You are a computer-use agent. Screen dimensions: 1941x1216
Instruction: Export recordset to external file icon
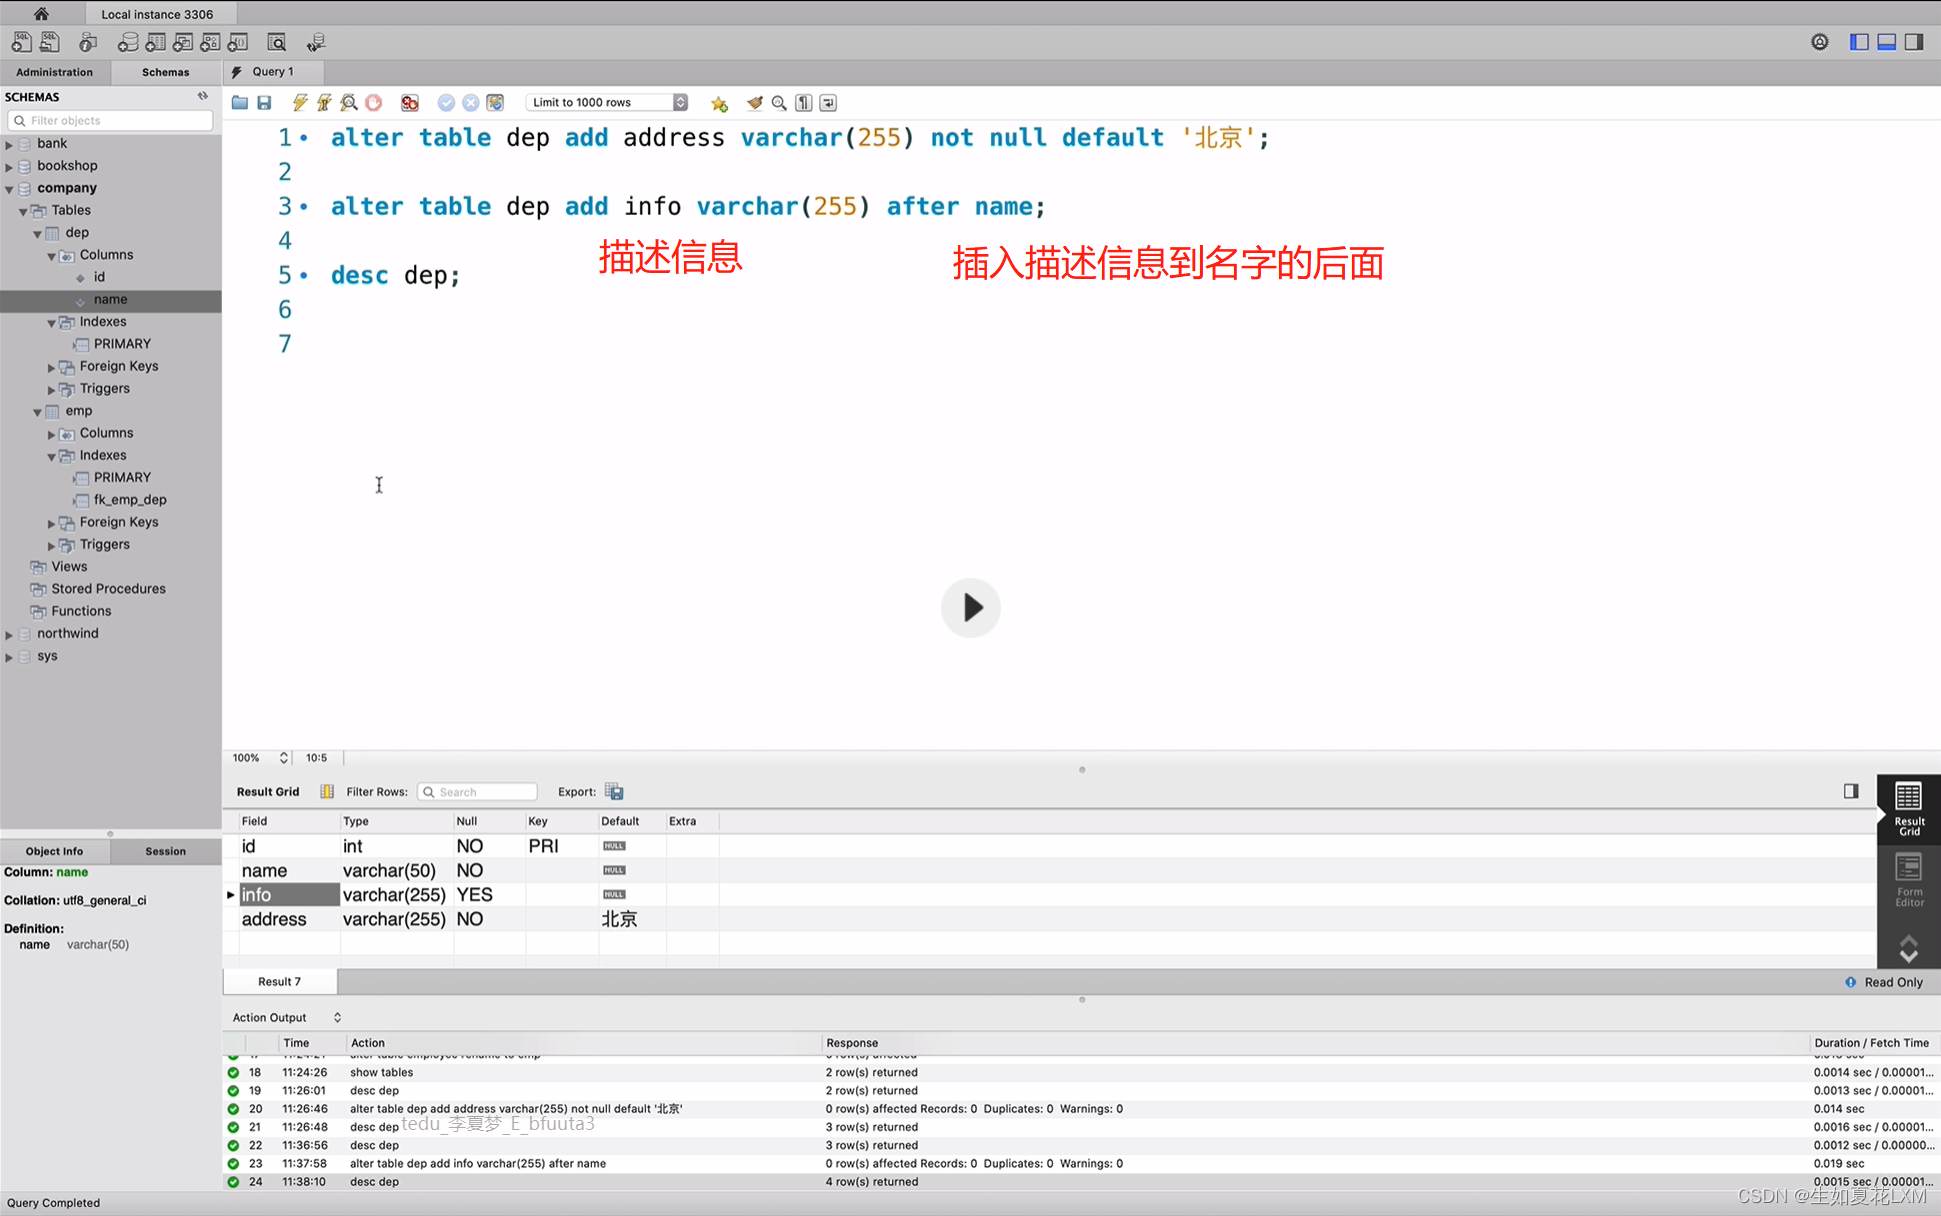tap(614, 791)
